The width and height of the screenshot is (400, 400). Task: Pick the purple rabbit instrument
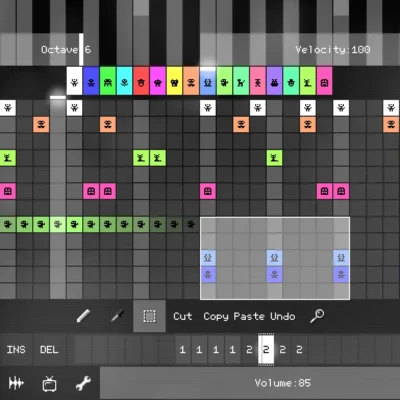click(274, 81)
